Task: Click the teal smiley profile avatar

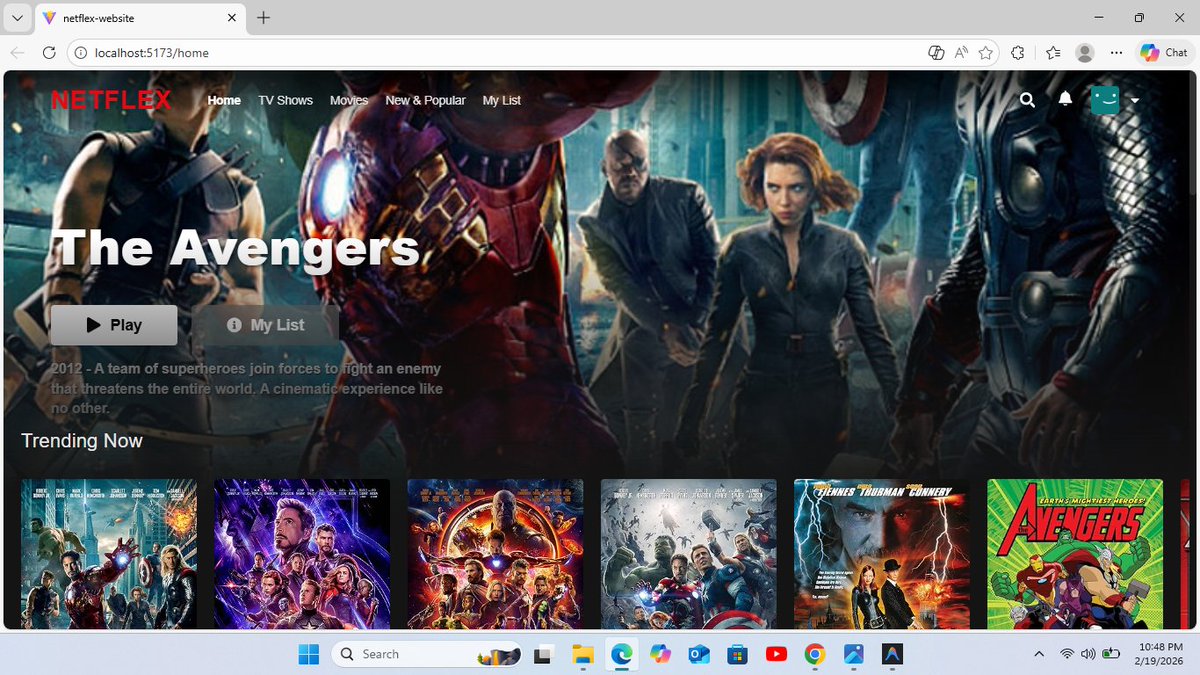Action: tap(1105, 100)
